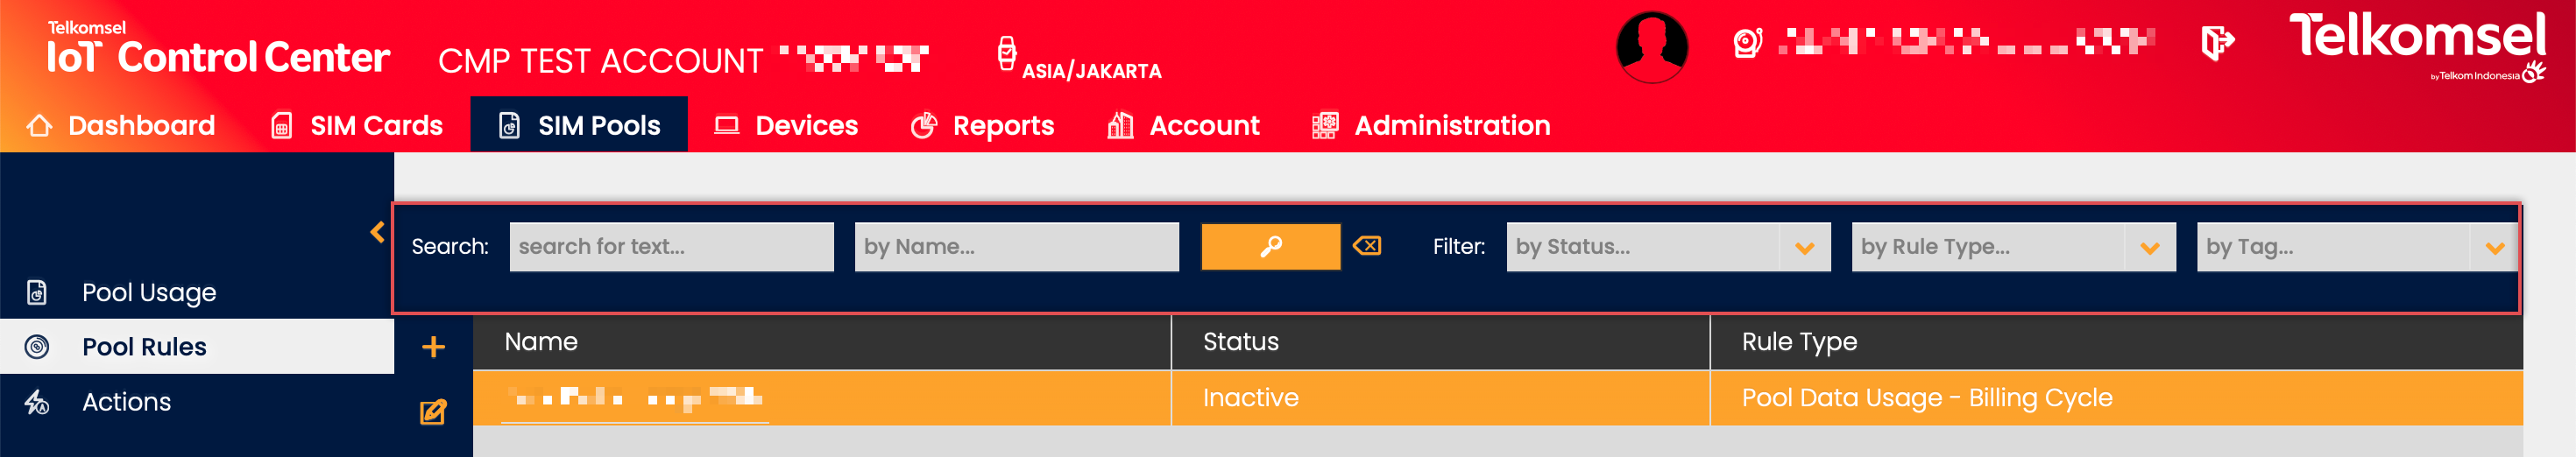Focus the search for text field

pos(671,247)
